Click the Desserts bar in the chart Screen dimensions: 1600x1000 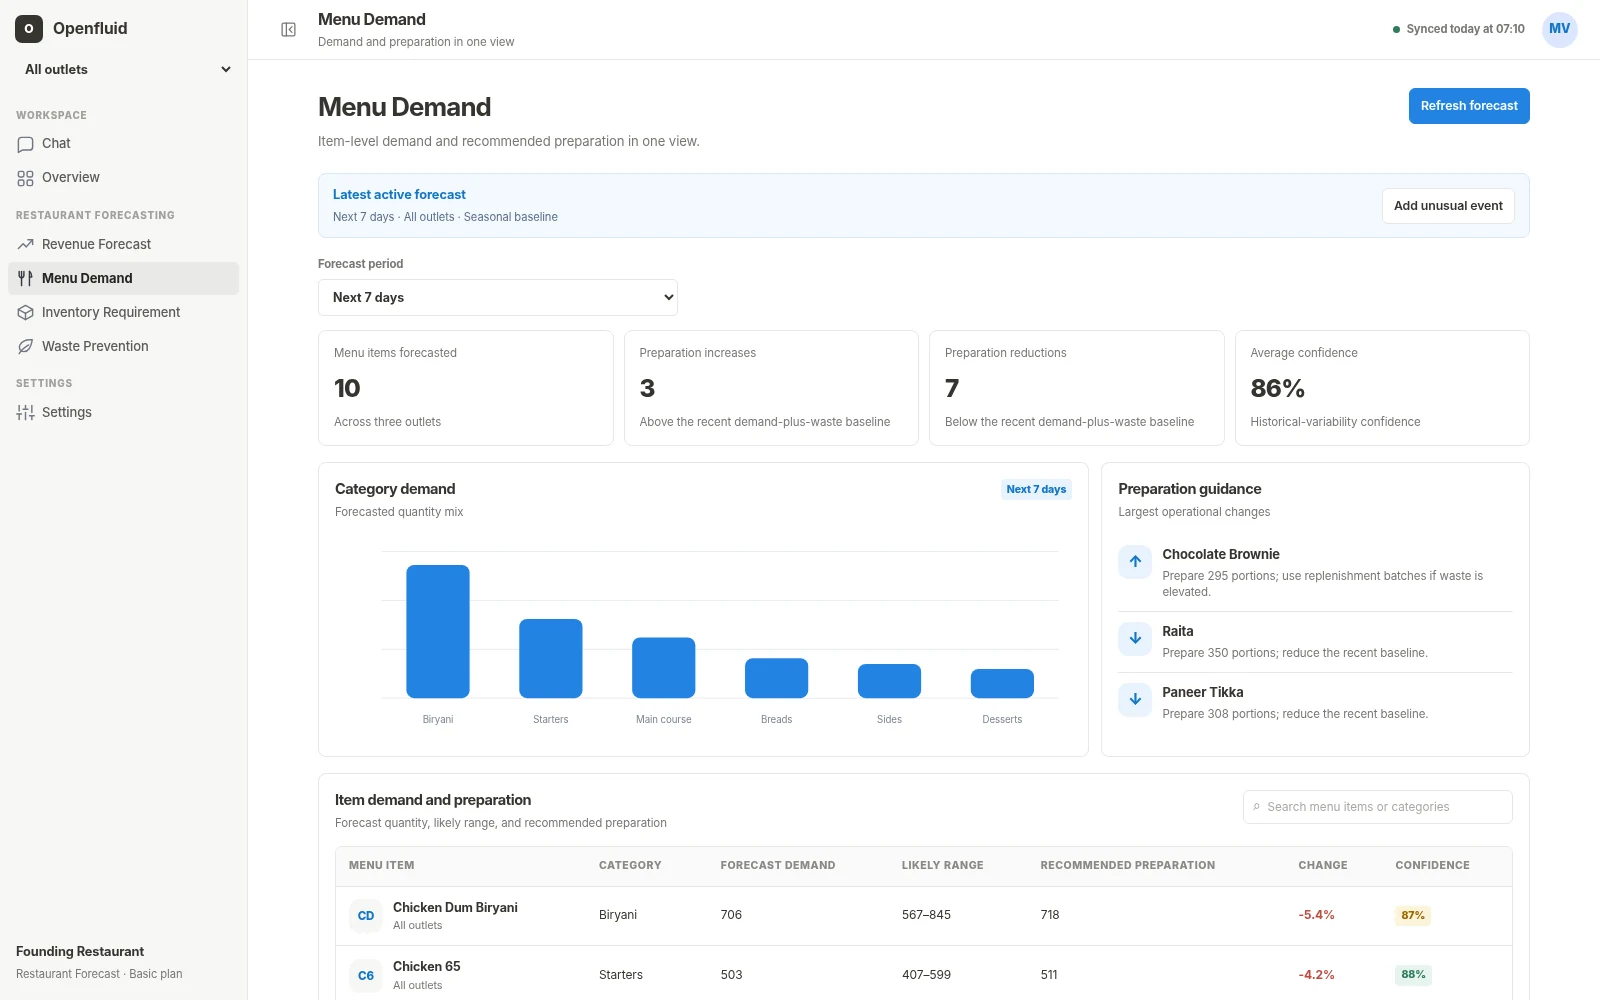(1002, 684)
